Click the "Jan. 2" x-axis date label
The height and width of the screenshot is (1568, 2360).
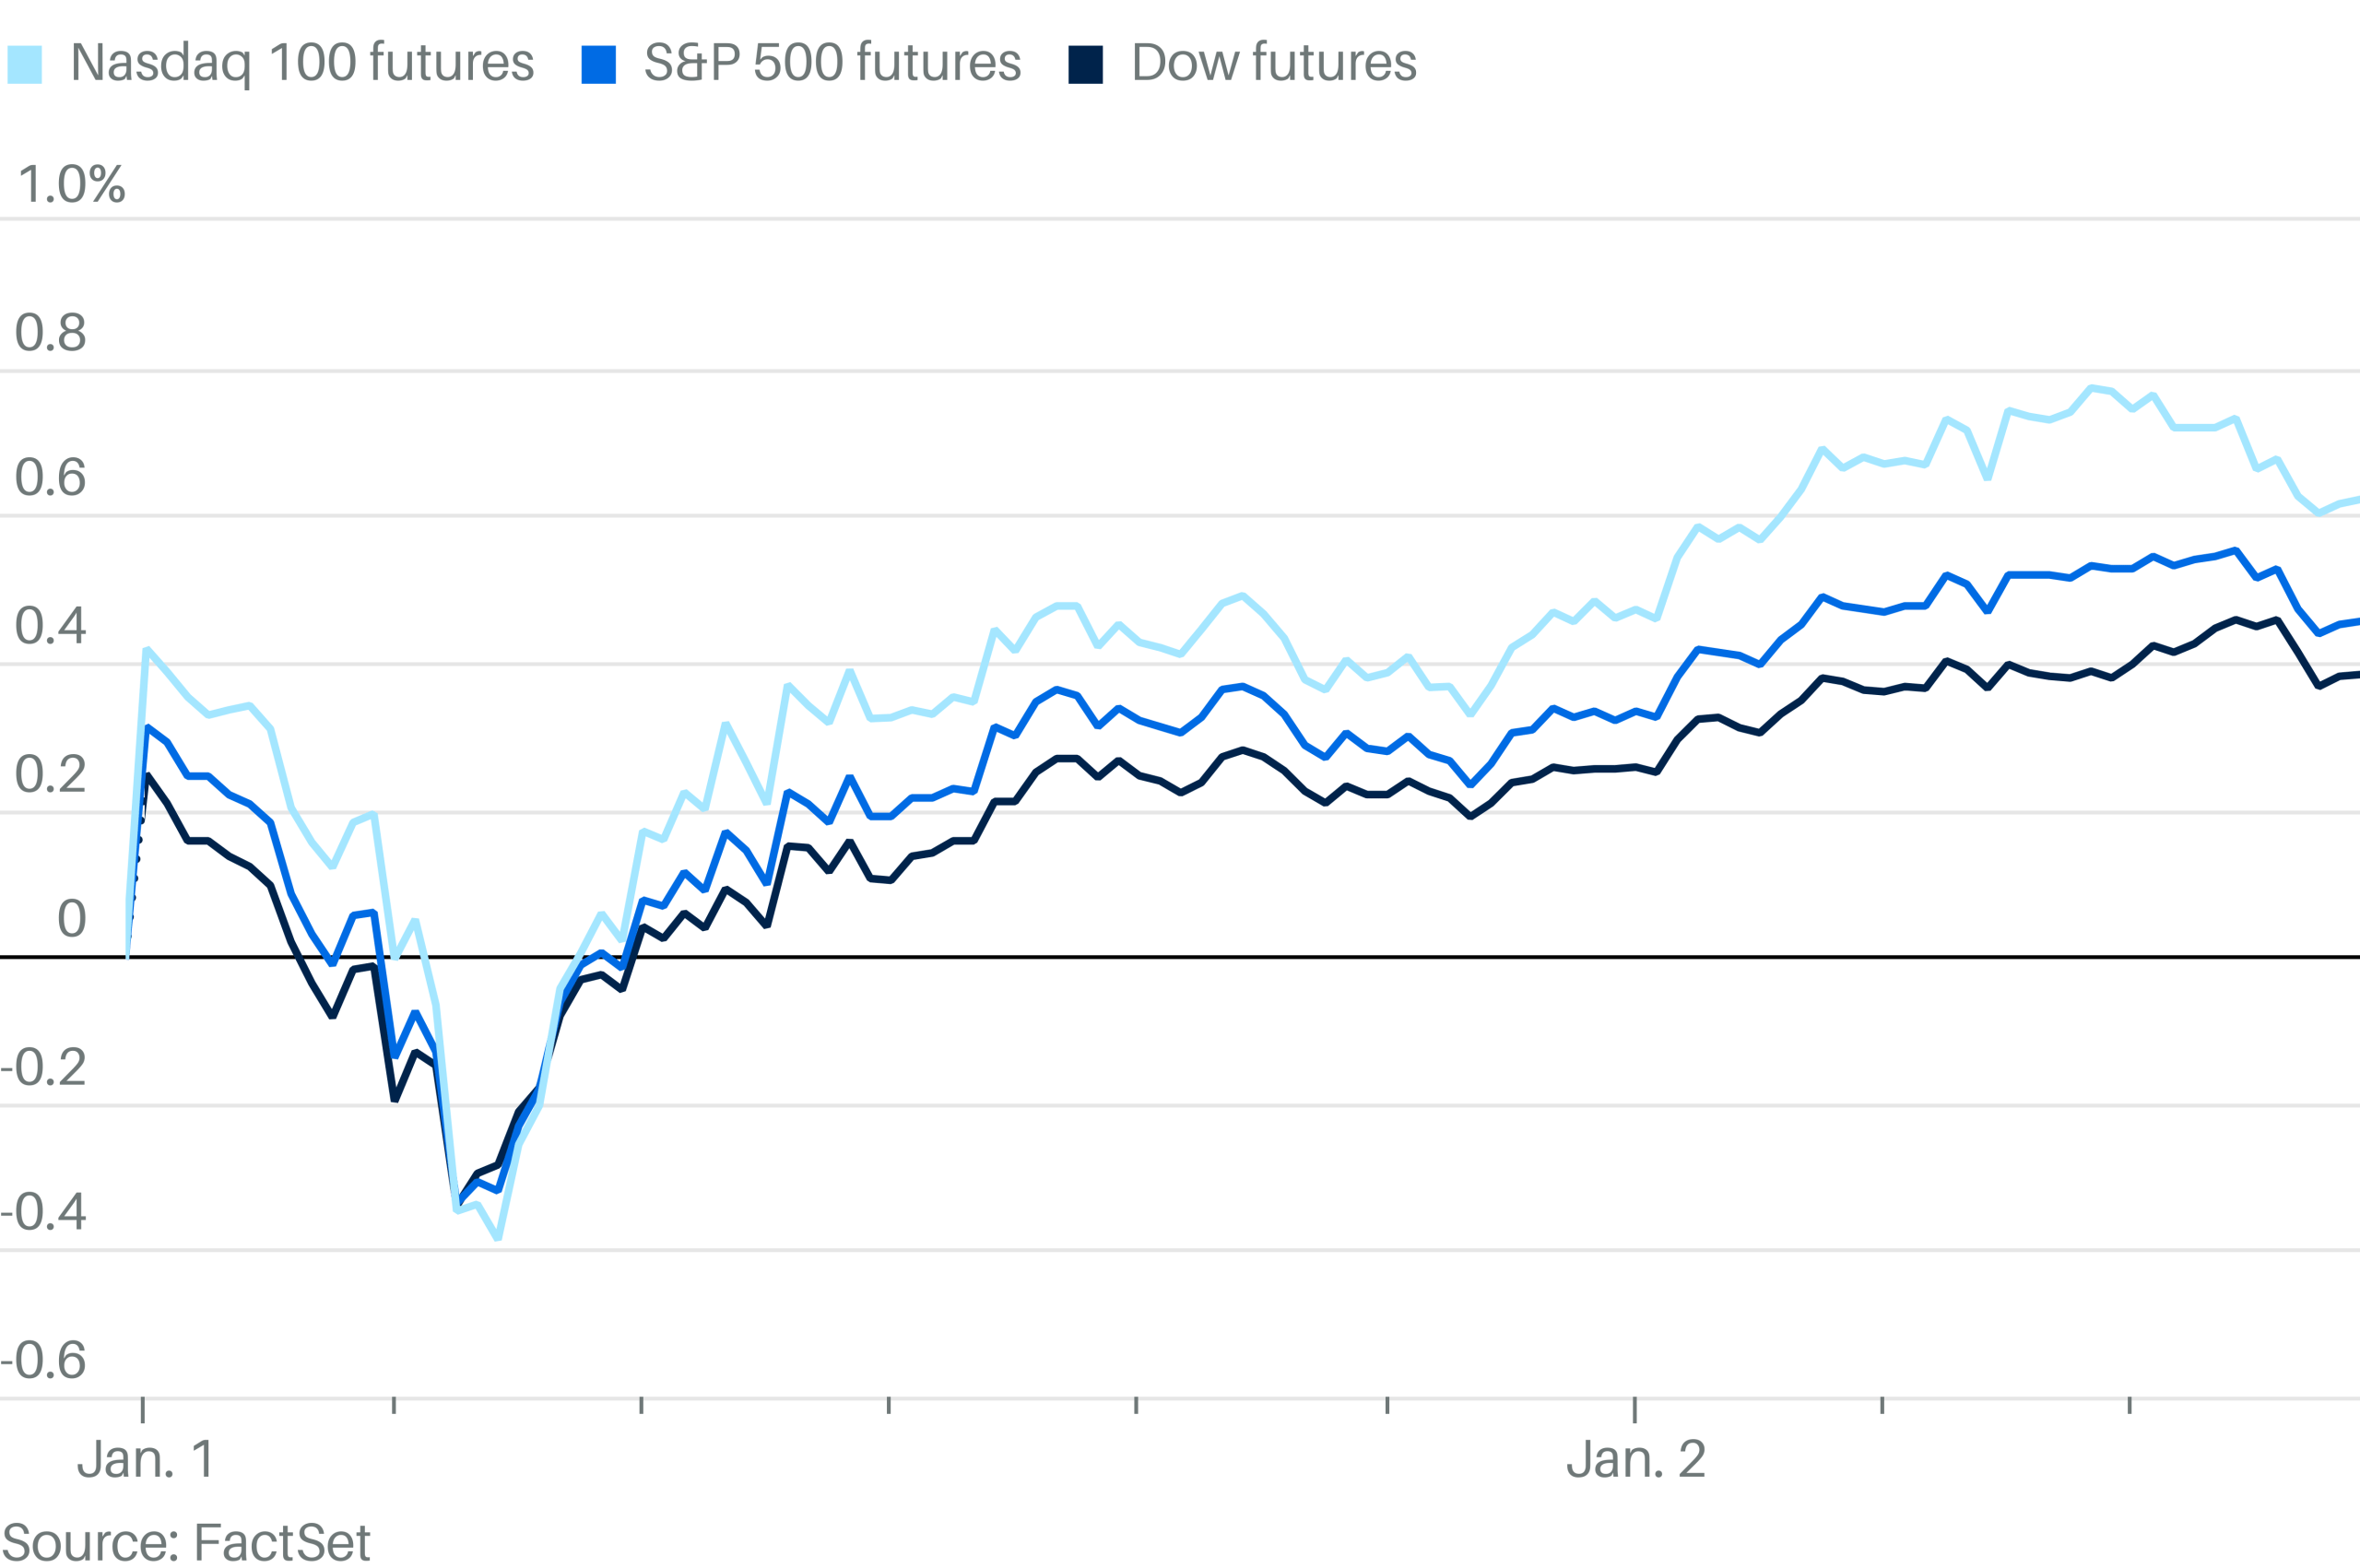tap(1635, 1460)
